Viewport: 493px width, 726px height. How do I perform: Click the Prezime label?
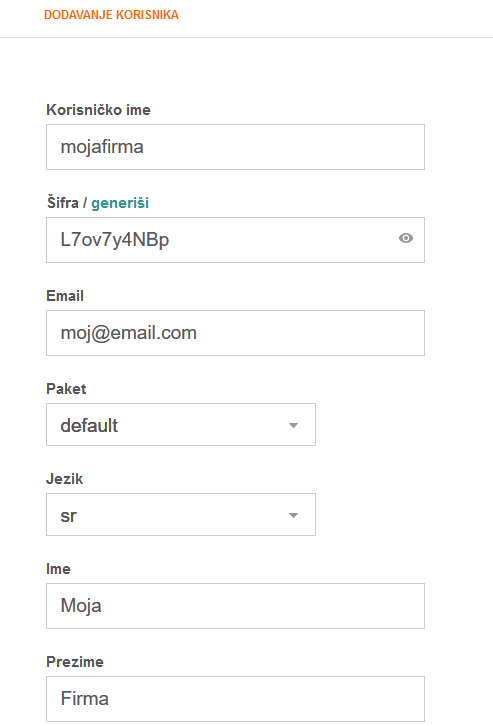[x=75, y=662]
